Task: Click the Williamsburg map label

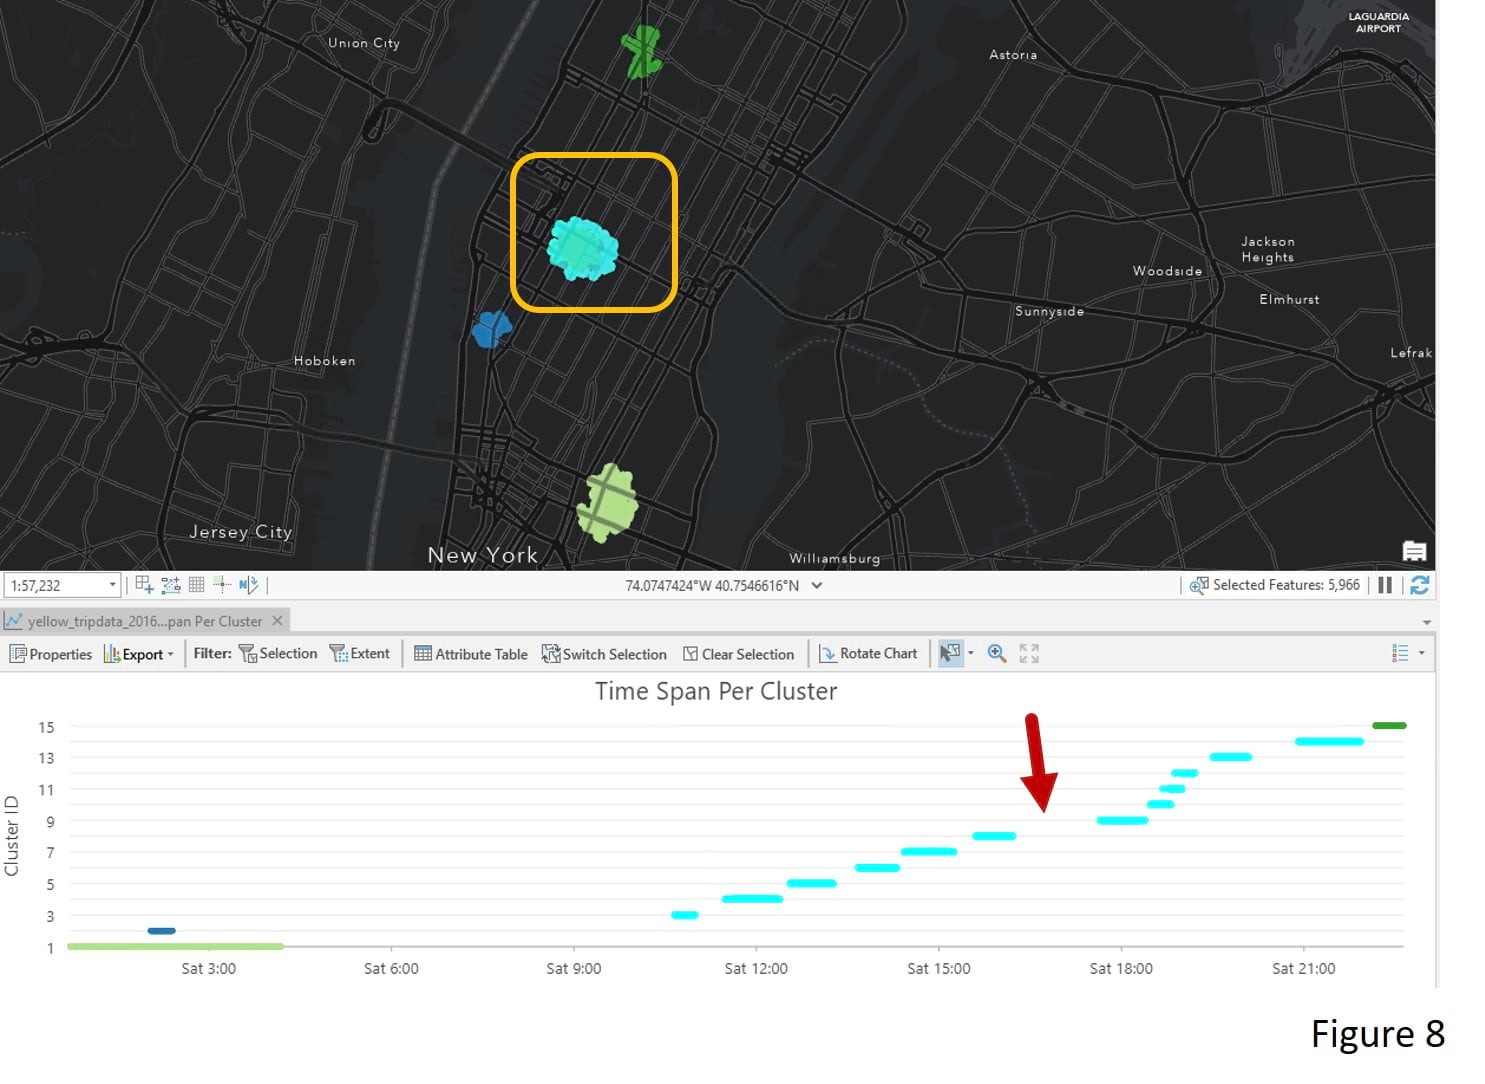Action: 835,558
